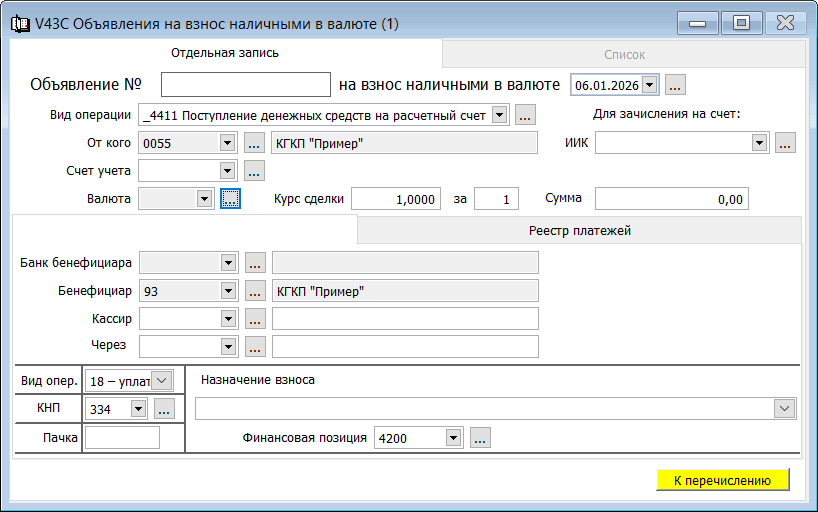This screenshot has width=818, height=512.
Task: Expand the Вид опер. combo box
Action: pyautogui.click(x=163, y=380)
